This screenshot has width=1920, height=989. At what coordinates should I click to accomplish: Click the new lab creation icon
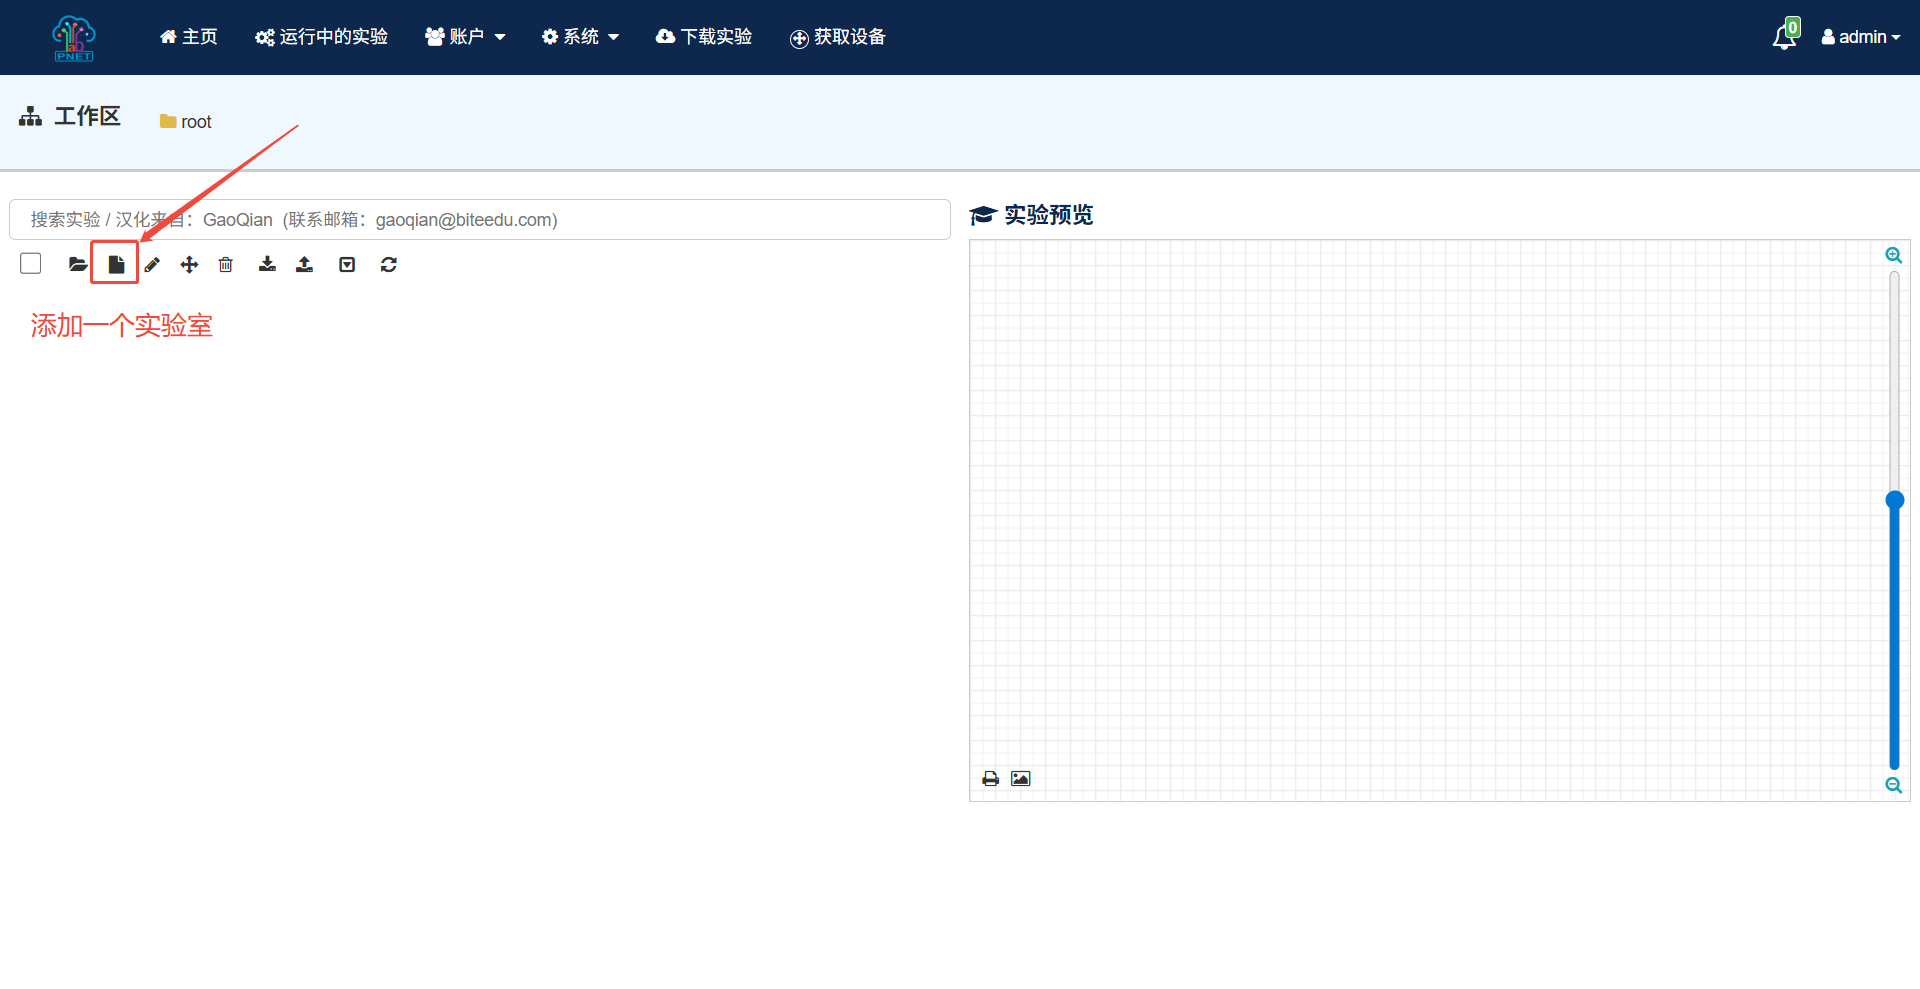[x=115, y=263]
